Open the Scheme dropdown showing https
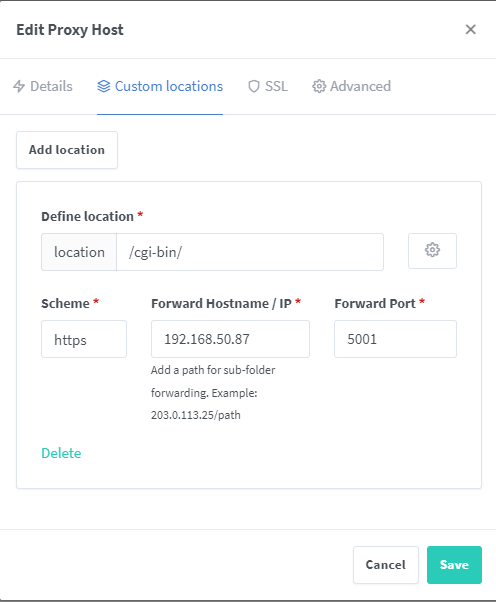Viewport: 496px width, 602px height. (x=84, y=339)
